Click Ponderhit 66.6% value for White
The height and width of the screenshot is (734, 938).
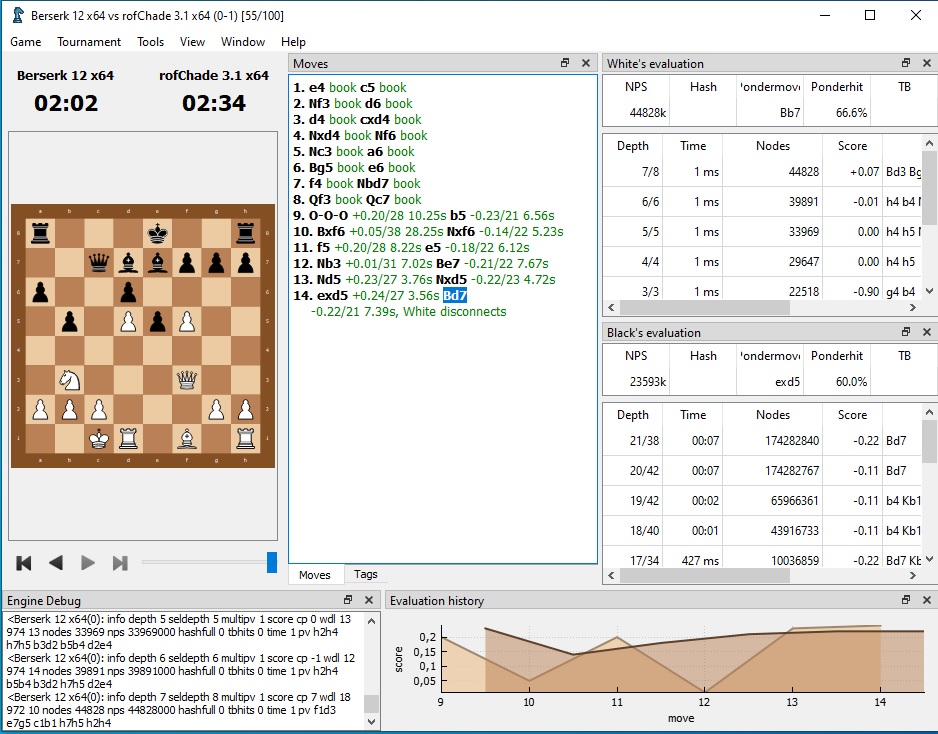[851, 112]
